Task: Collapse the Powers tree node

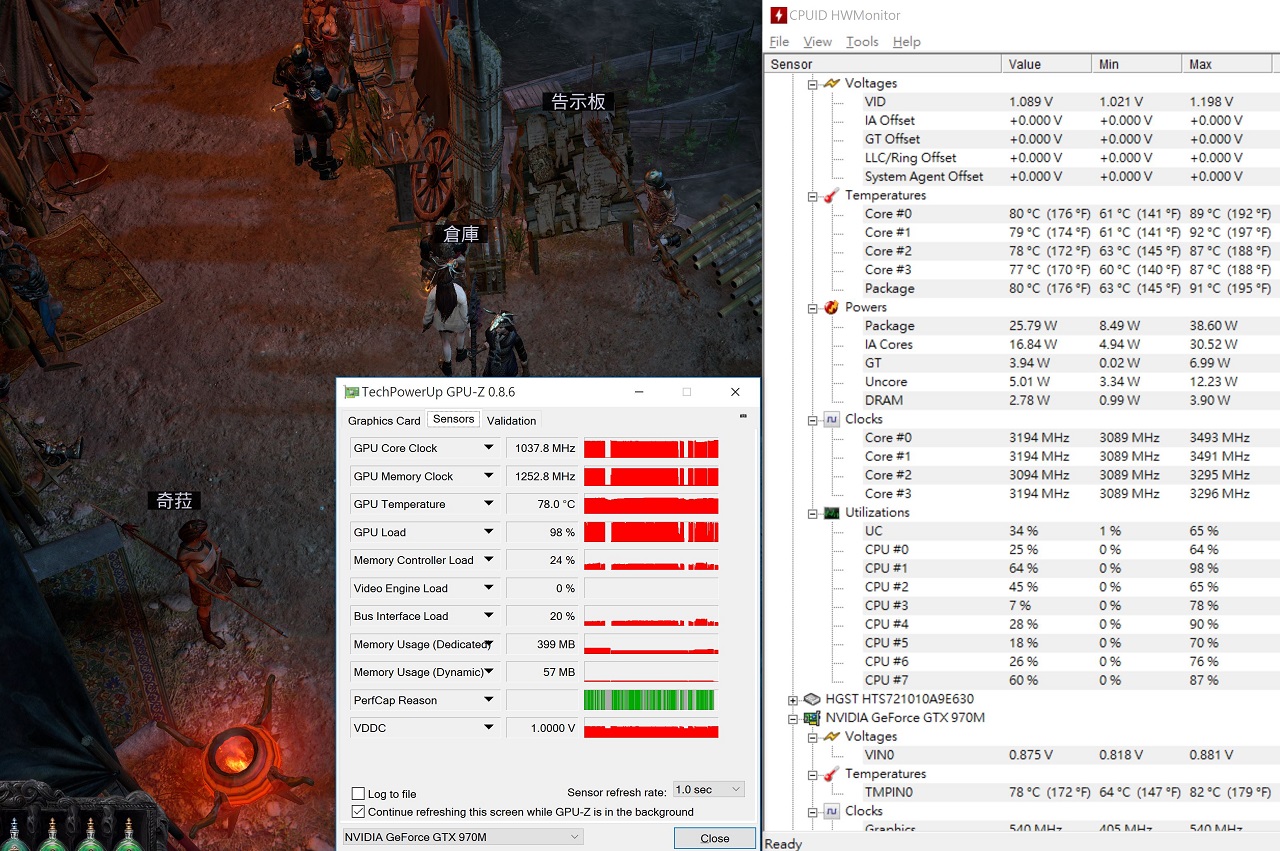Action: pyautogui.click(x=813, y=308)
